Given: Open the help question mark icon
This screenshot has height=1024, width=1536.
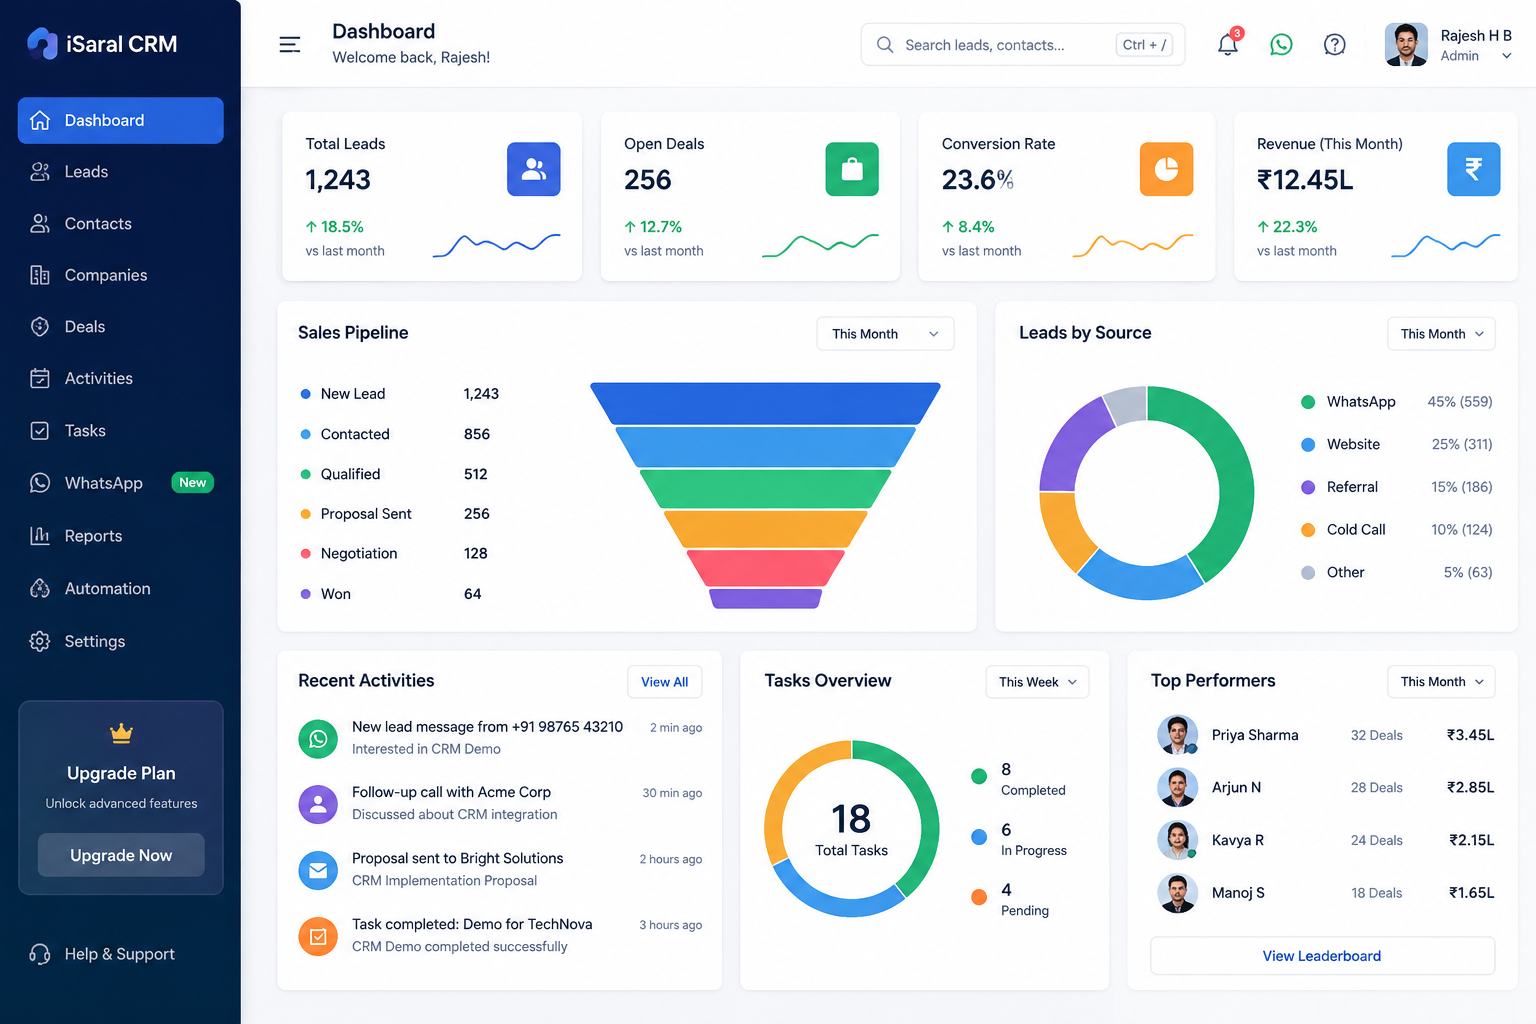Looking at the screenshot, I should [x=1335, y=44].
